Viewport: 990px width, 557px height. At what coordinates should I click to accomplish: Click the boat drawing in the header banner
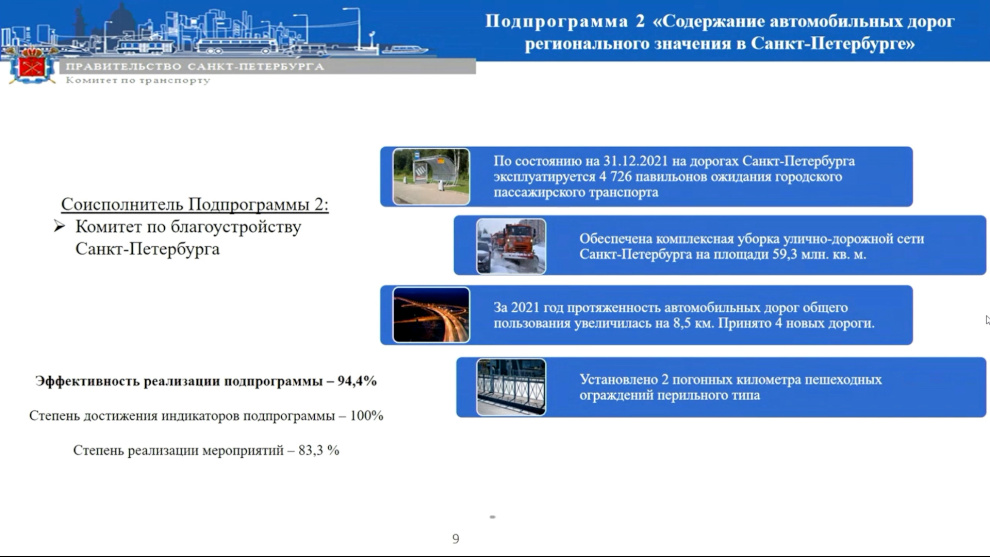(404, 49)
